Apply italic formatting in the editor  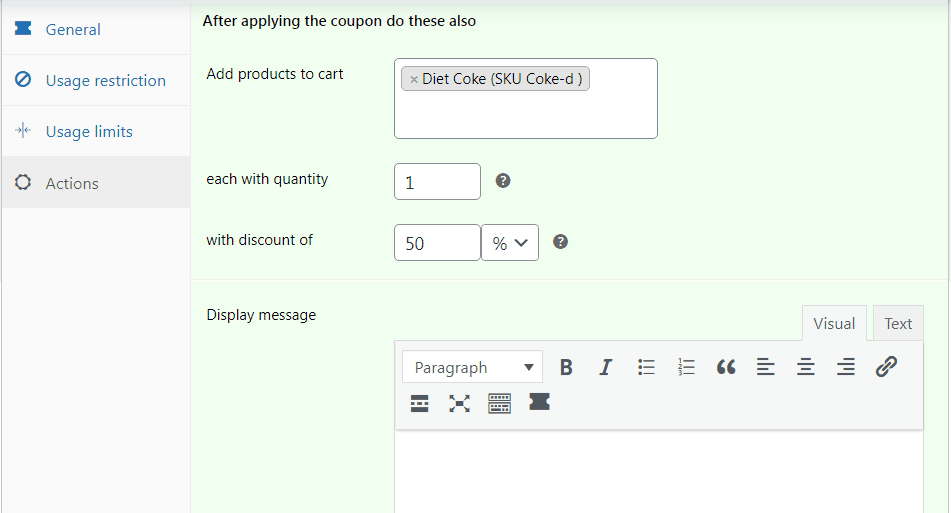(x=605, y=367)
